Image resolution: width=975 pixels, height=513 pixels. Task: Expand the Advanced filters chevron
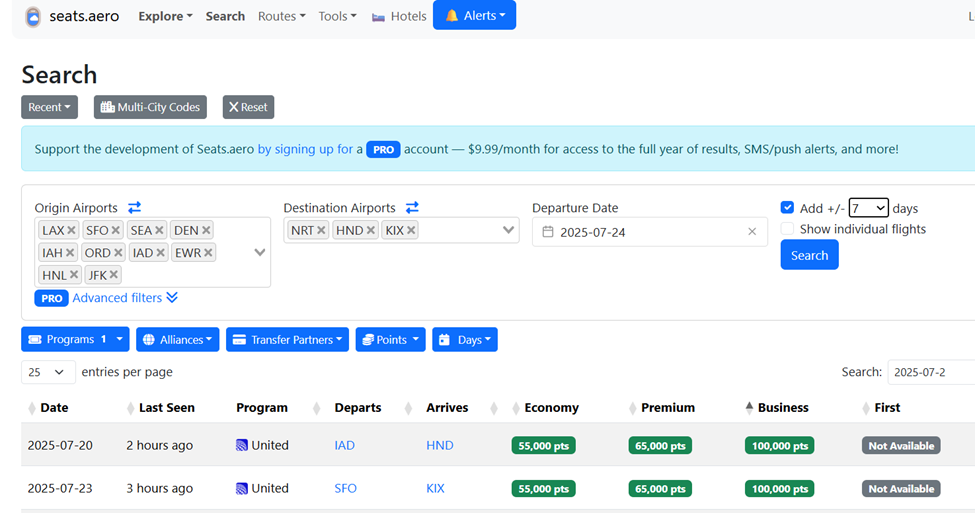[x=172, y=298]
